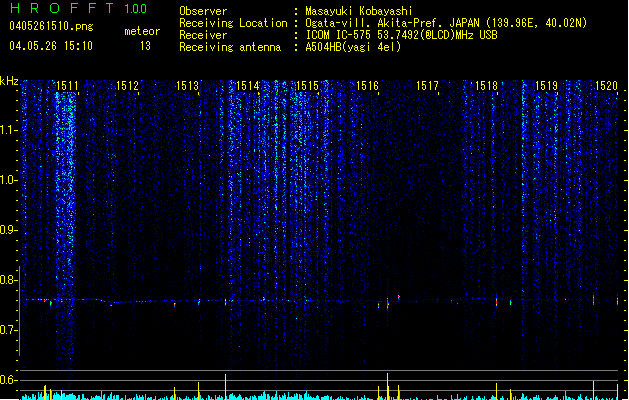Screen dimensions: 629x400
Task: Click the 1515 time marker
Action: click(307, 85)
